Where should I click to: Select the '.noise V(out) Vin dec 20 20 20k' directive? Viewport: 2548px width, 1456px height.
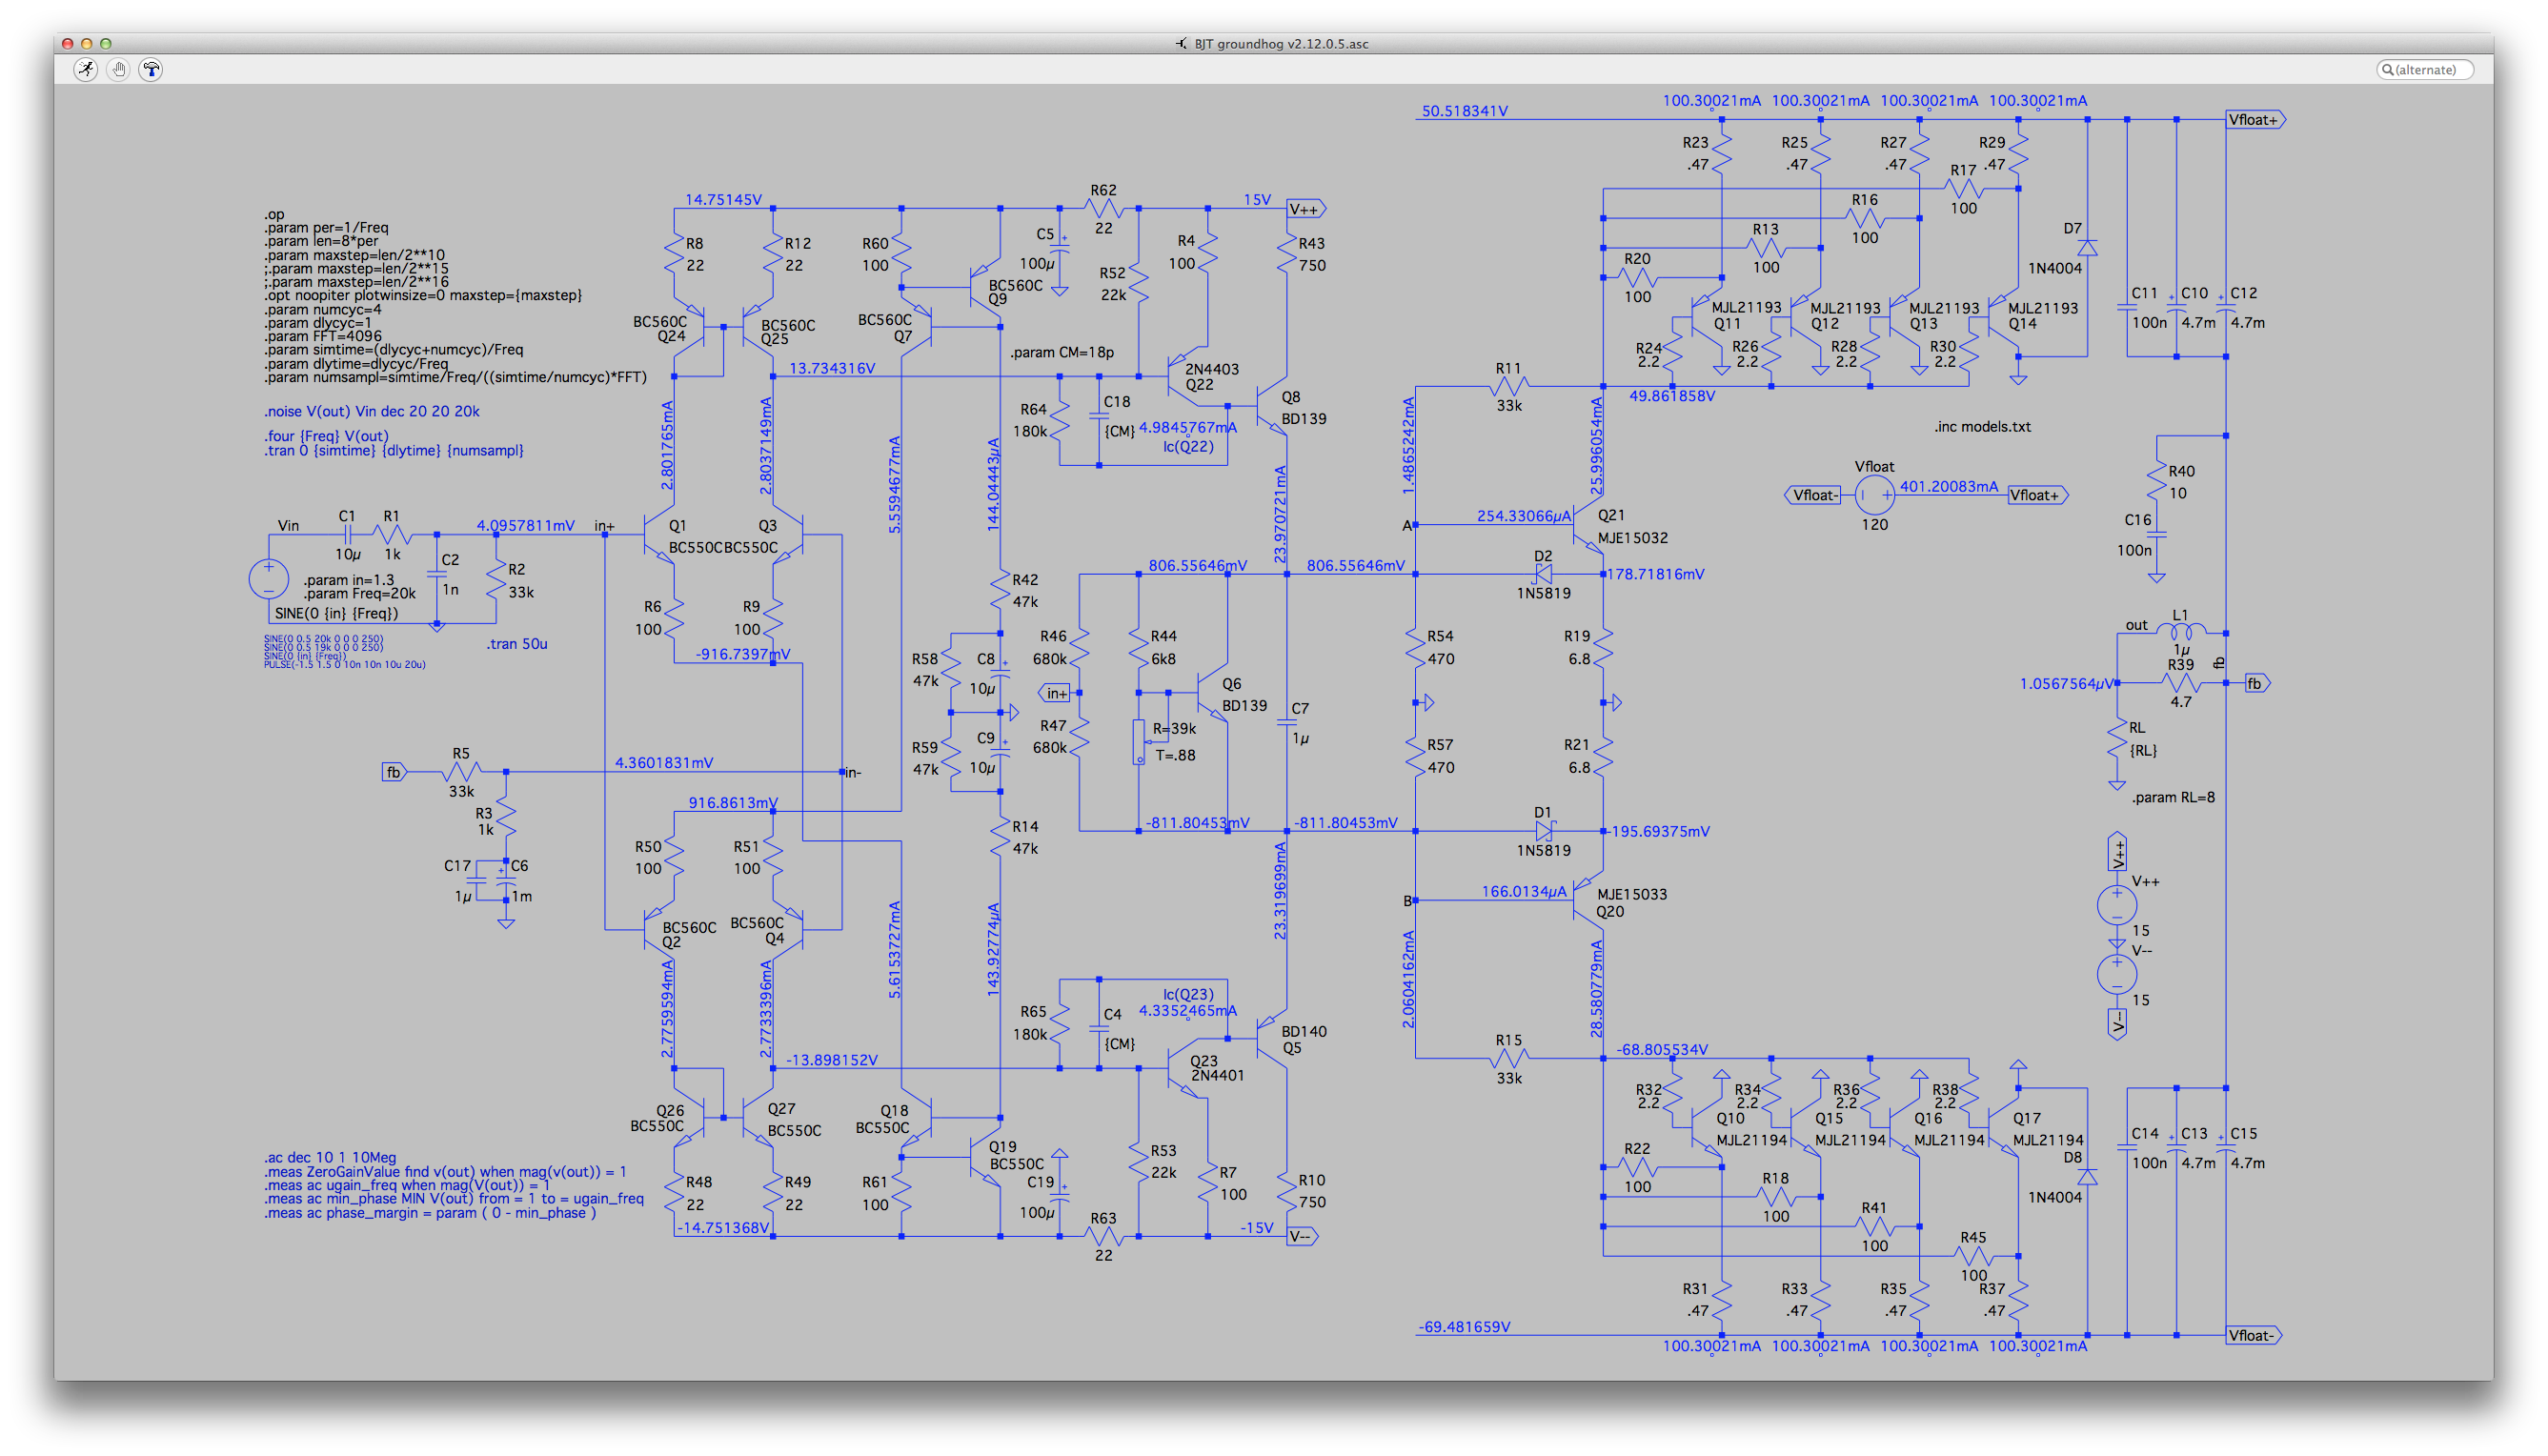coord(371,411)
